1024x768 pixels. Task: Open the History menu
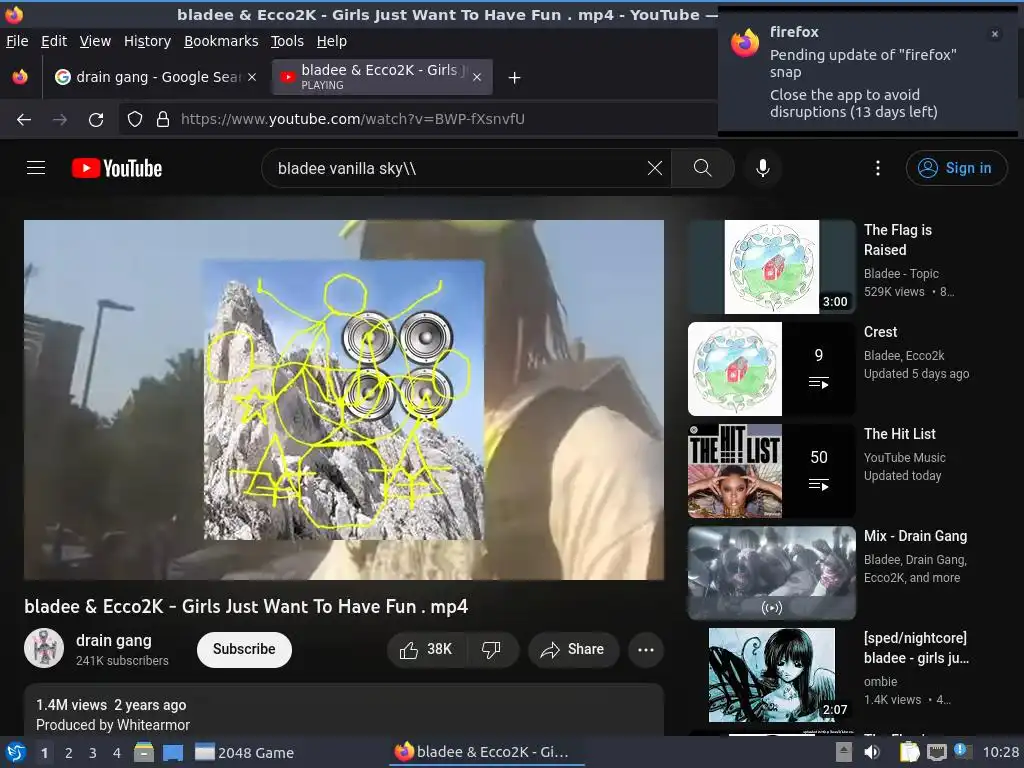click(148, 41)
